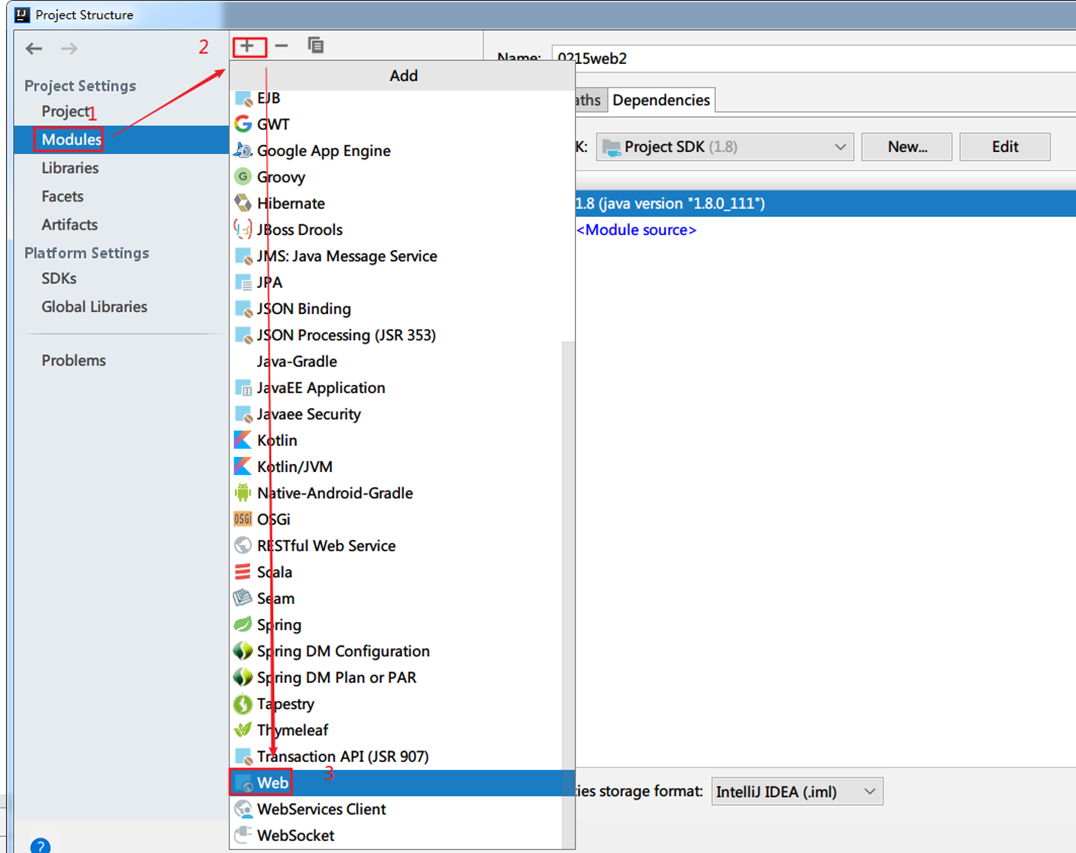Open help with the question mark icon
This screenshot has width=1076, height=853.
coord(40,845)
